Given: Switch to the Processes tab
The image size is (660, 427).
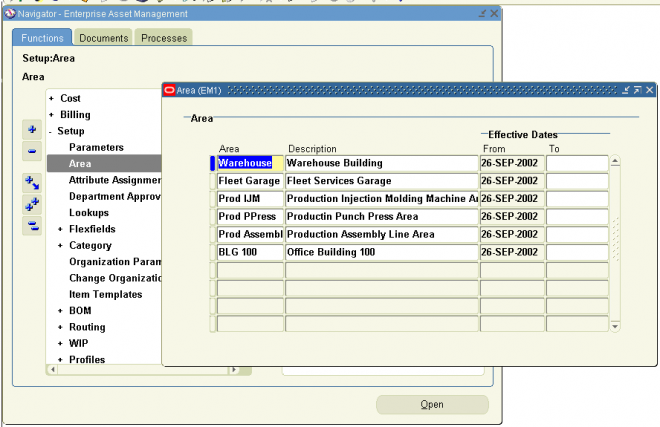Looking at the screenshot, I should (164, 38).
